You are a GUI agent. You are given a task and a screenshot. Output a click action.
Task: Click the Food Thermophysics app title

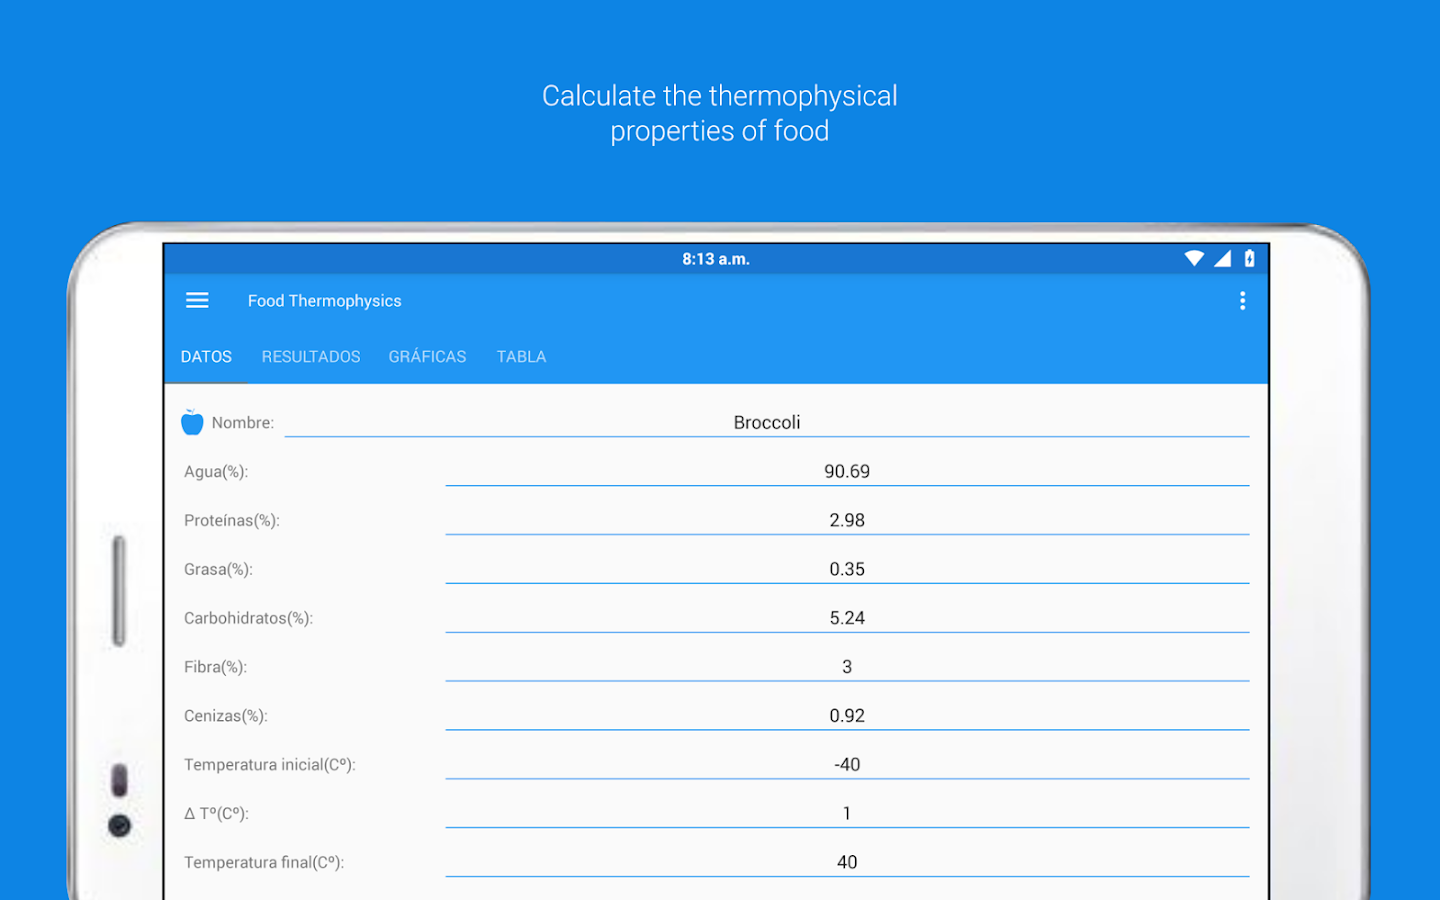point(324,301)
